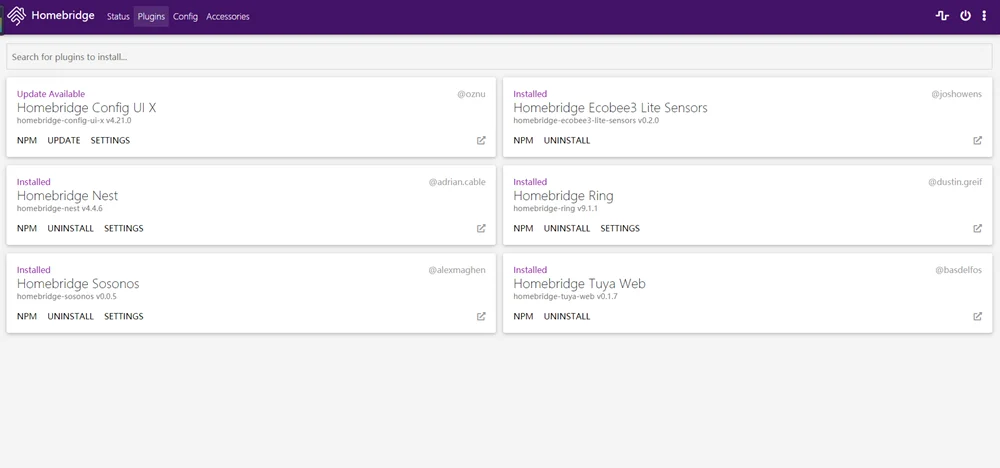Click version text homebridge-ring v9.1.1
The image size is (1000, 468).
(x=555, y=208)
